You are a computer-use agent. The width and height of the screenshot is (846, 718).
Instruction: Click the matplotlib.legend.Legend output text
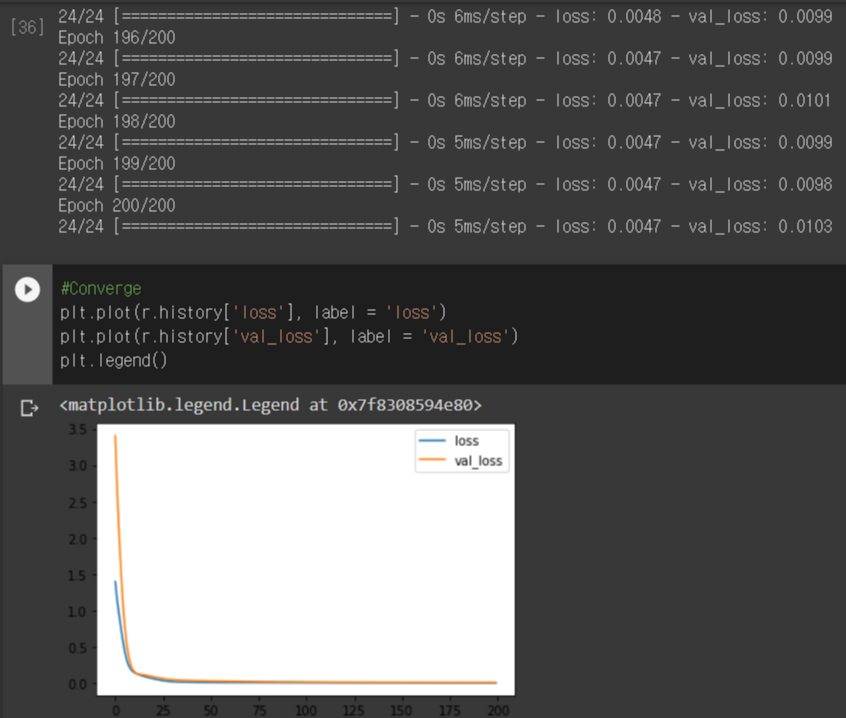tap(270, 405)
